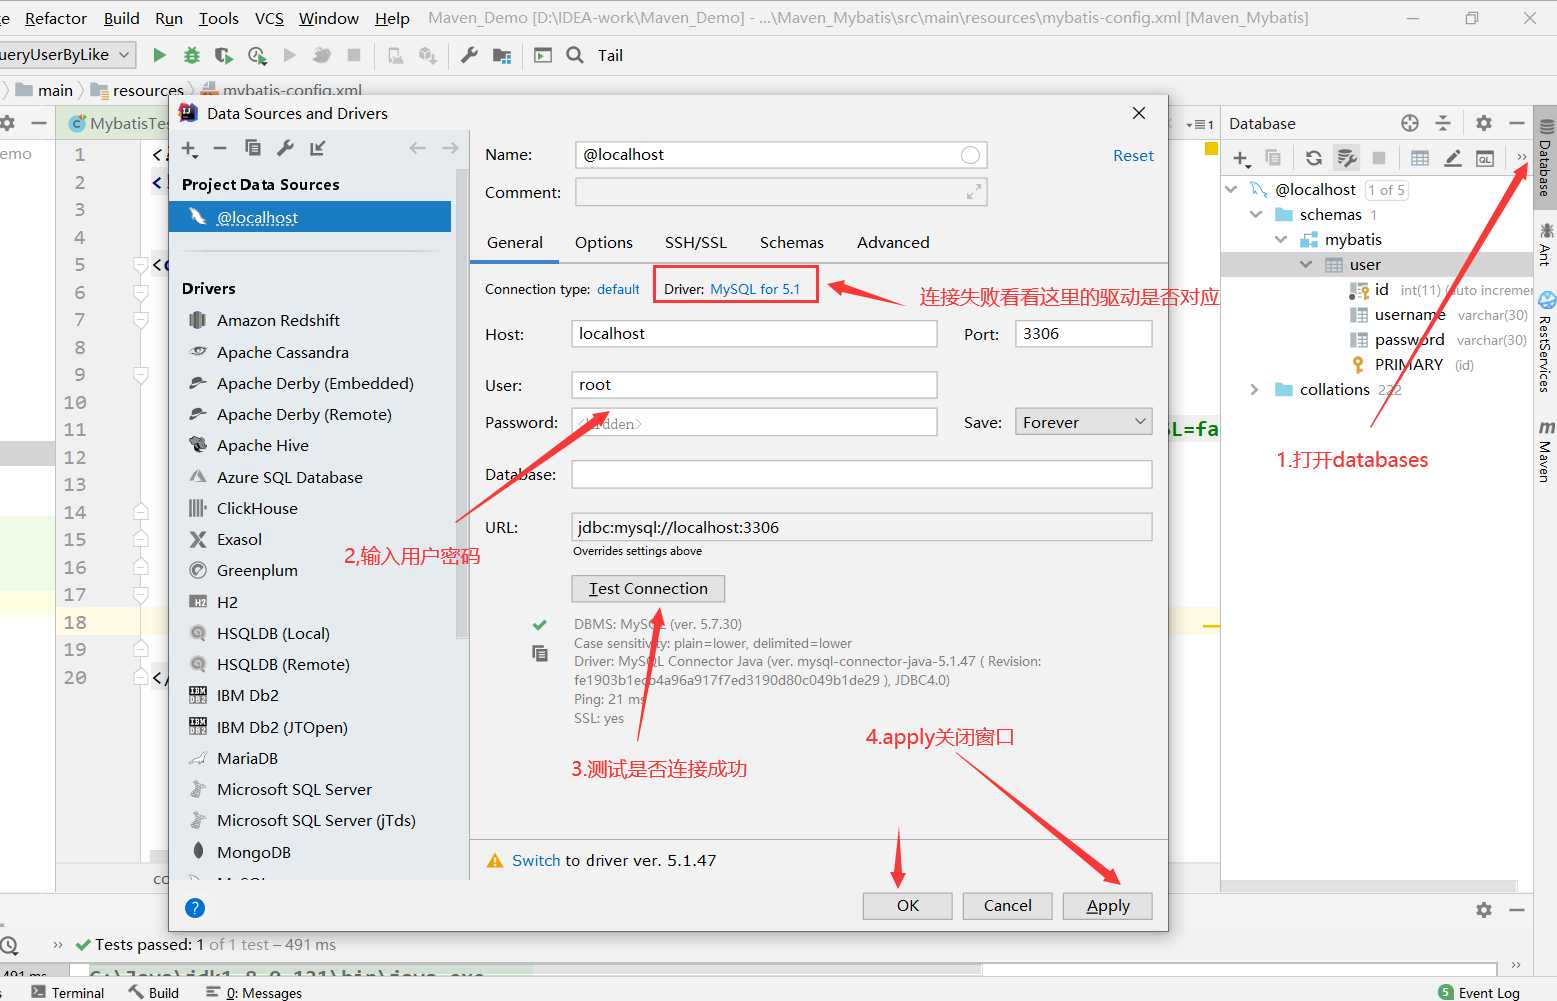Click the Search Everywhere magnifier icon
Screen dimensions: 1557x1001
pos(575,55)
